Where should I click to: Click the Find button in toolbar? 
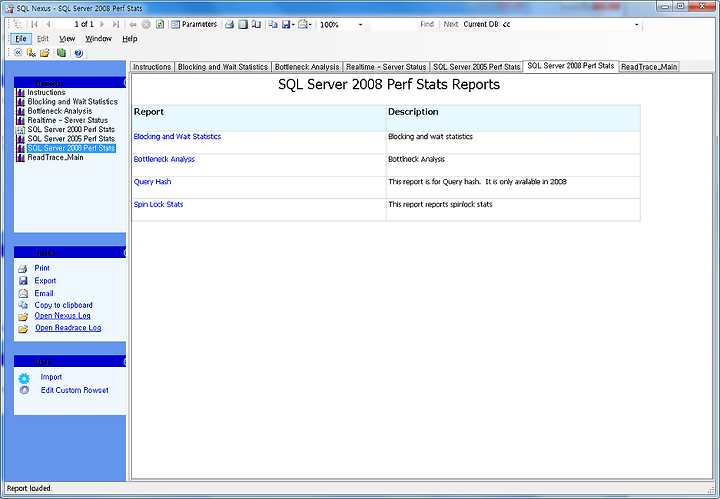(x=427, y=24)
